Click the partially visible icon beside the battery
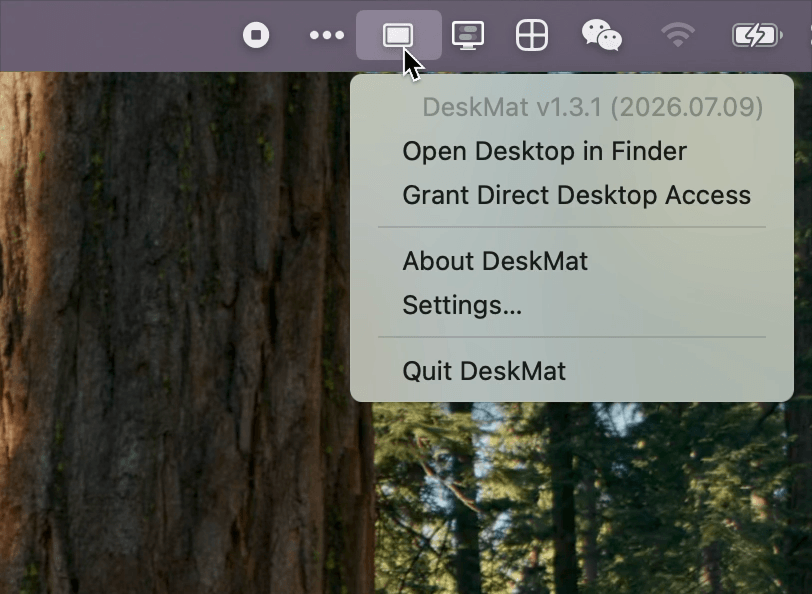The height and width of the screenshot is (594, 812). 809,35
